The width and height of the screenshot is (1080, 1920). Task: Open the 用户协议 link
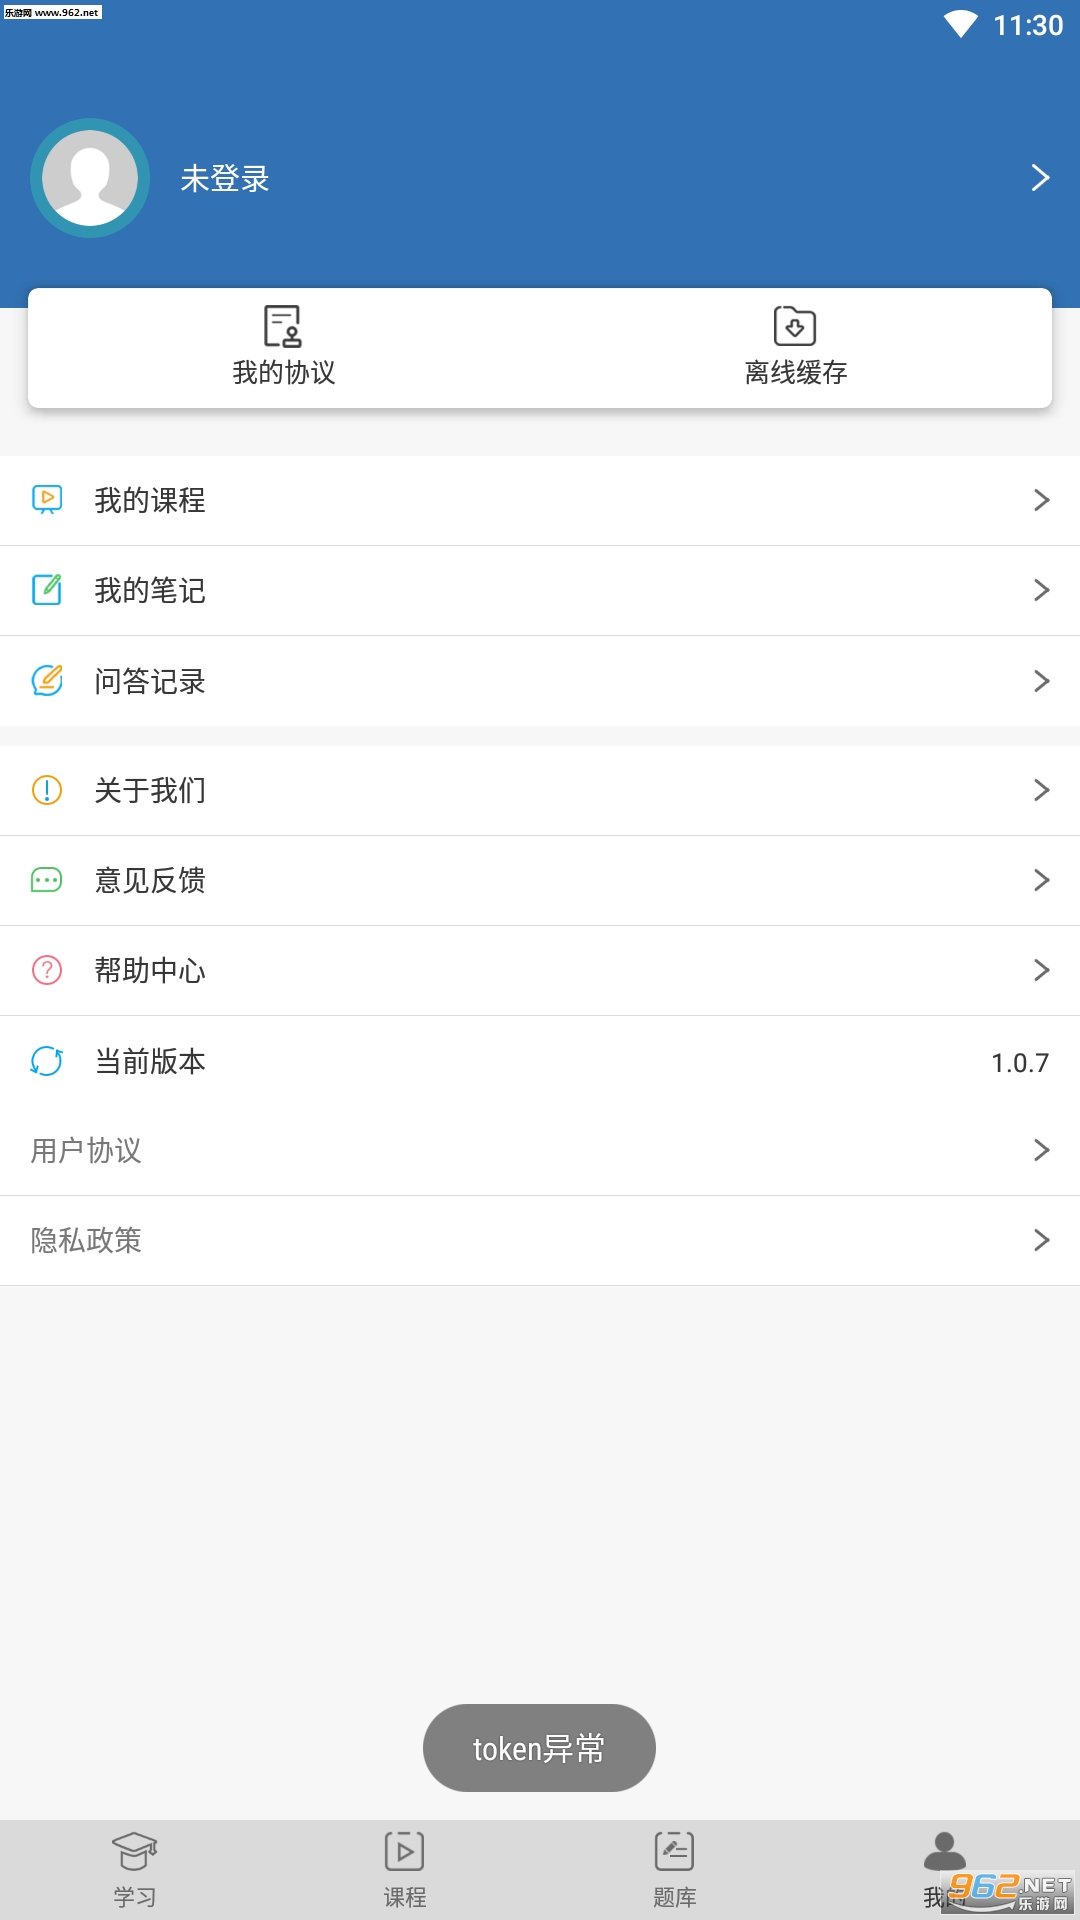(86, 1150)
